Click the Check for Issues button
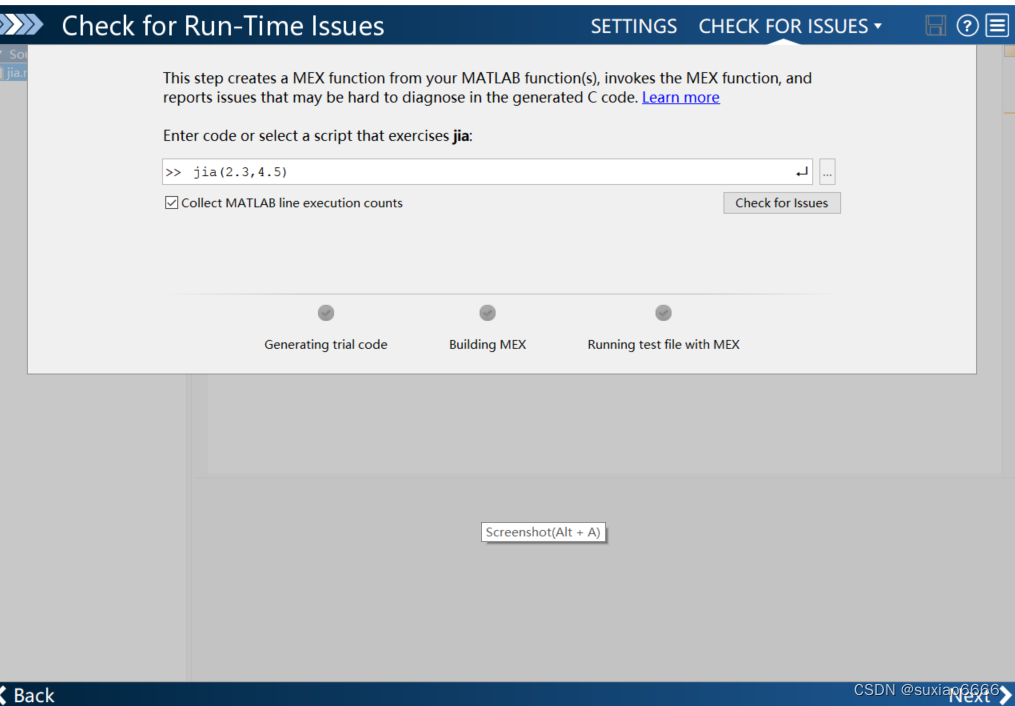The image size is (1015, 706). pos(781,203)
